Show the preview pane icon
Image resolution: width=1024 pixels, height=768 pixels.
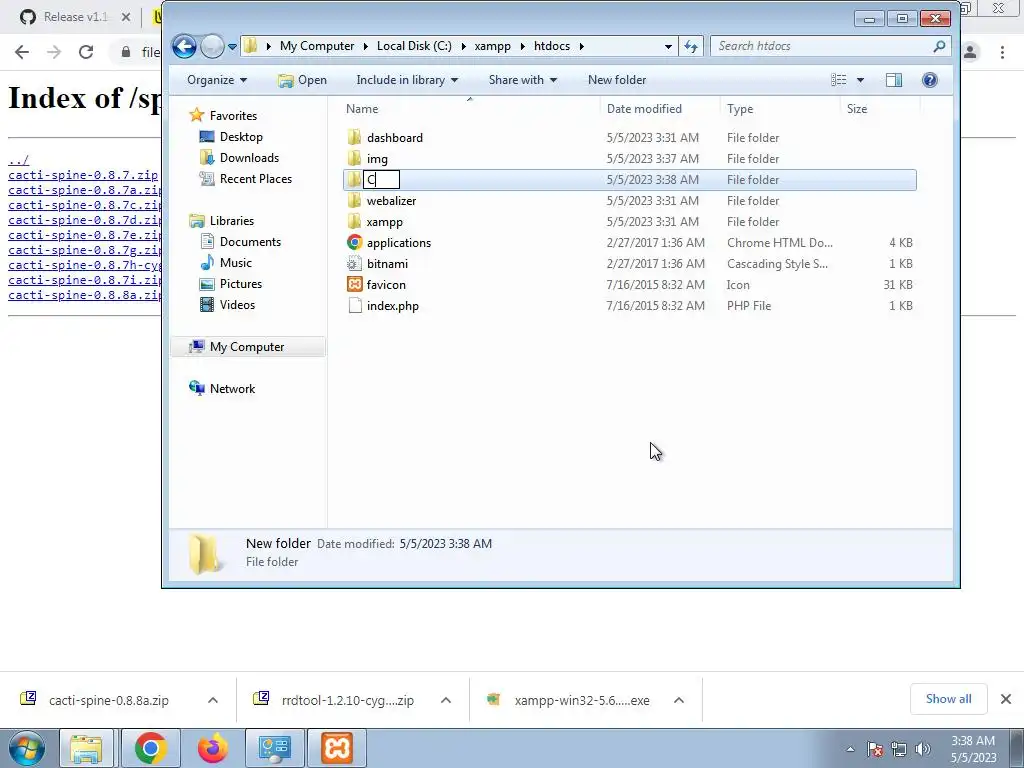click(893, 80)
